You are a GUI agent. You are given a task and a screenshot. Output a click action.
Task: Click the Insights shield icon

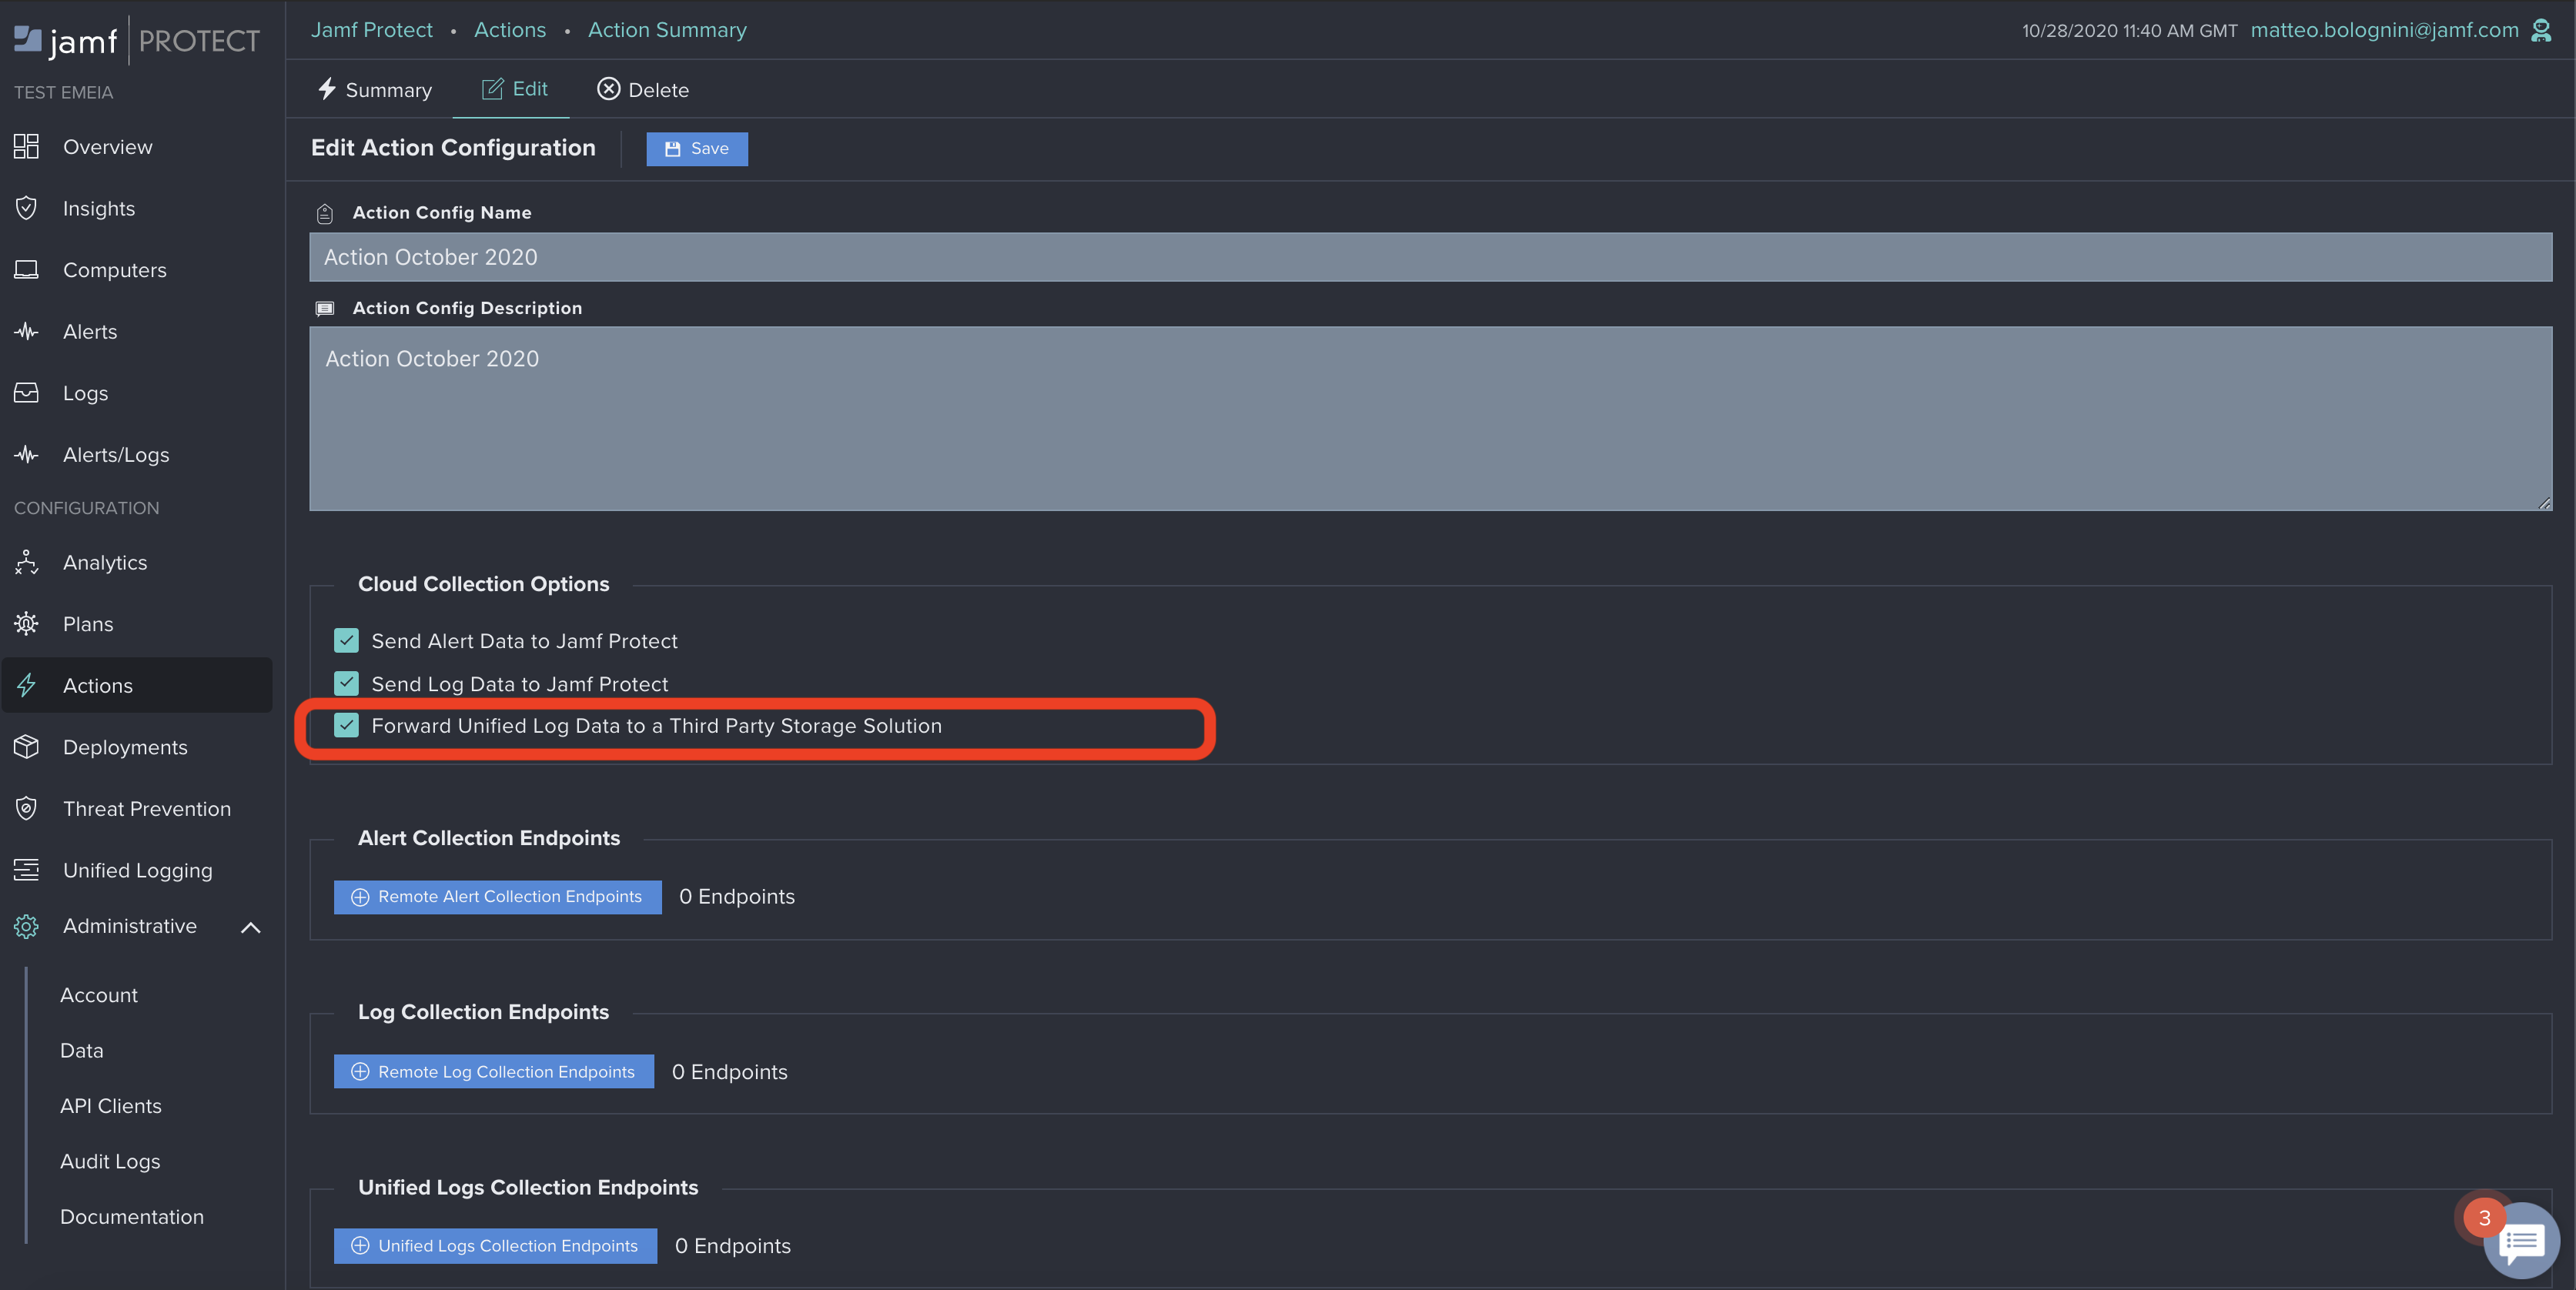pos(26,208)
